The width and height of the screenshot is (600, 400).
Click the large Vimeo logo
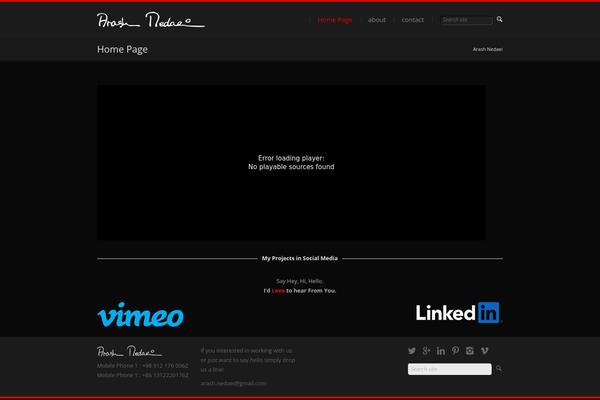140,315
